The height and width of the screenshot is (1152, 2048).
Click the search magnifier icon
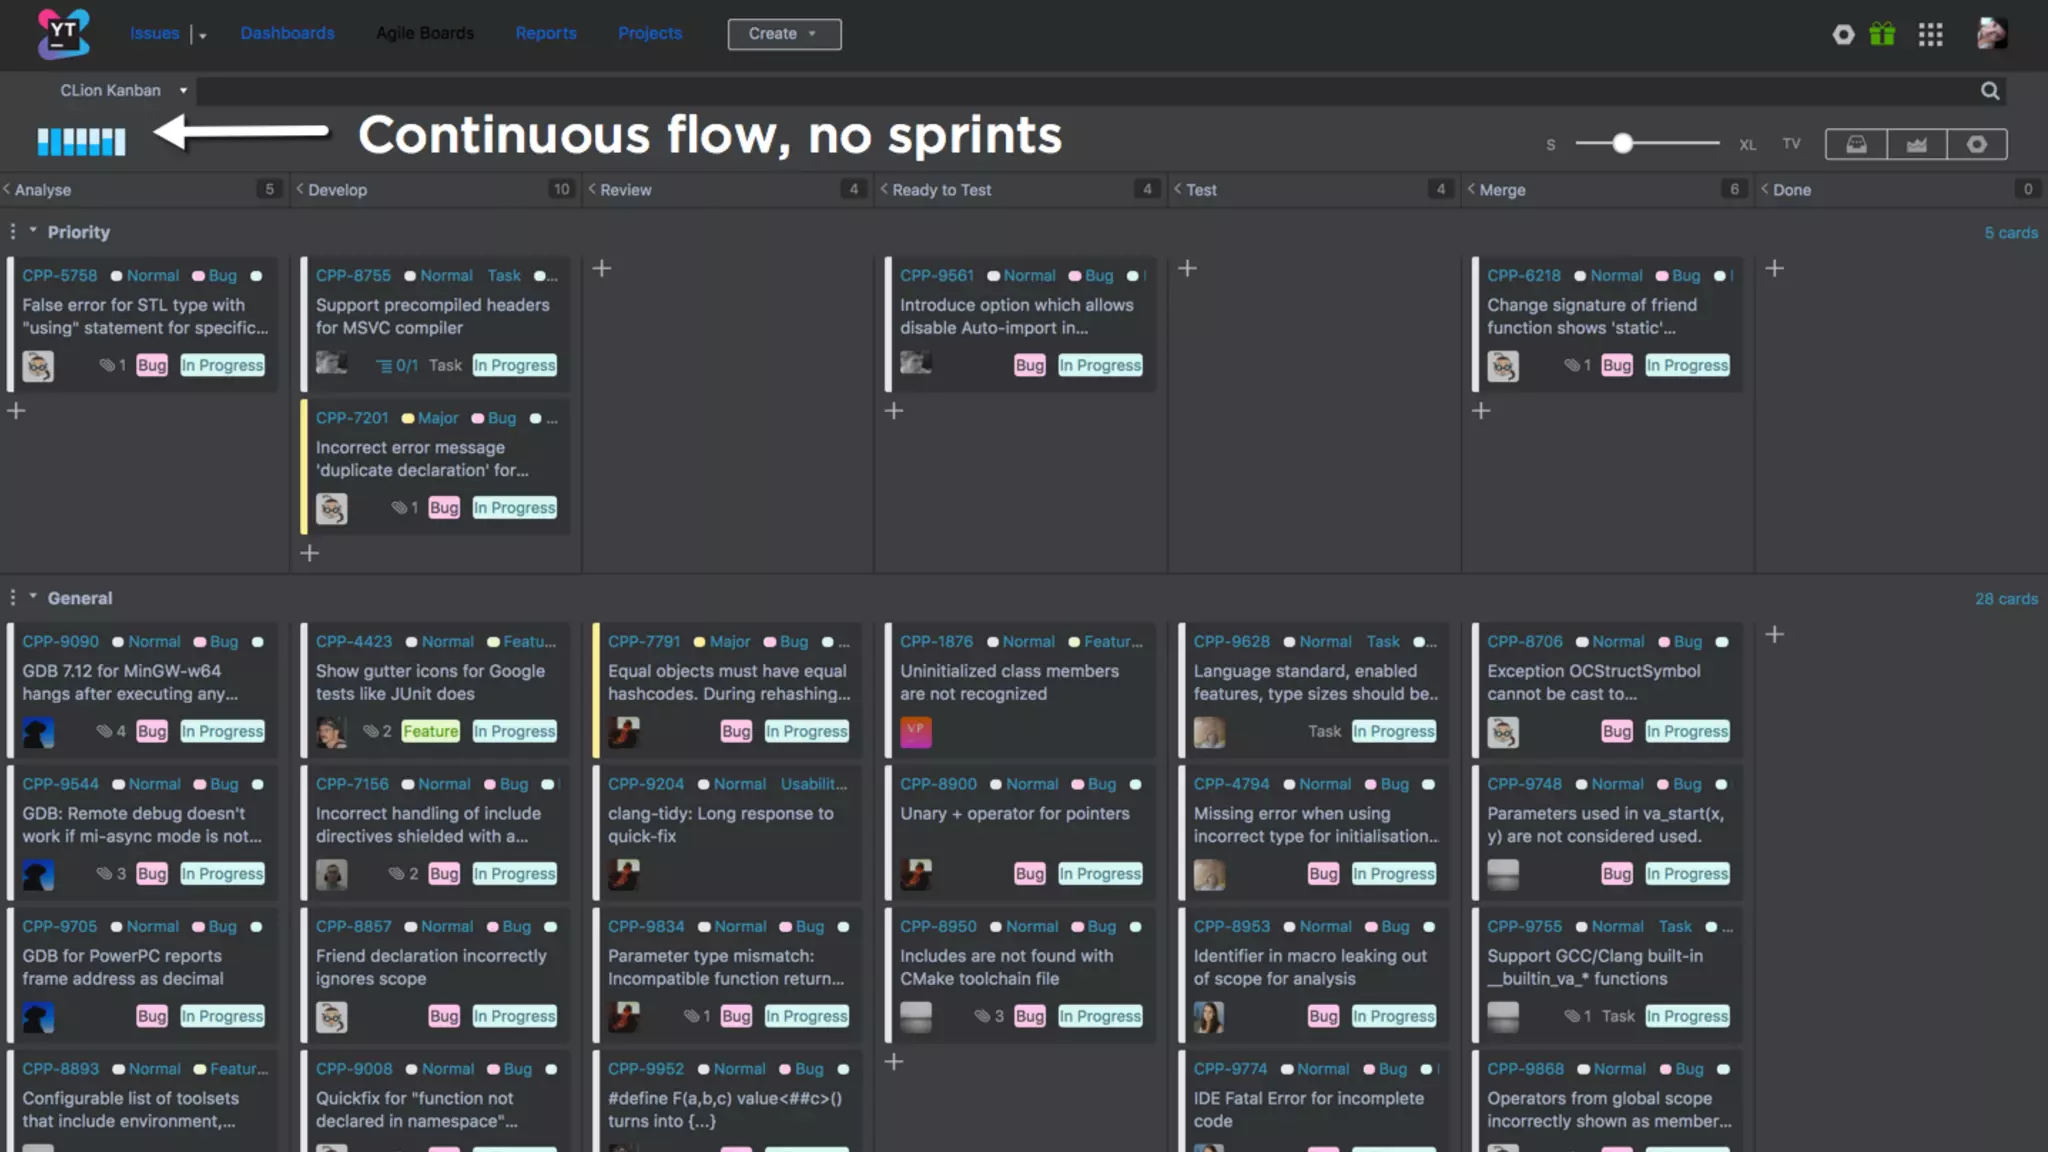coord(1990,91)
